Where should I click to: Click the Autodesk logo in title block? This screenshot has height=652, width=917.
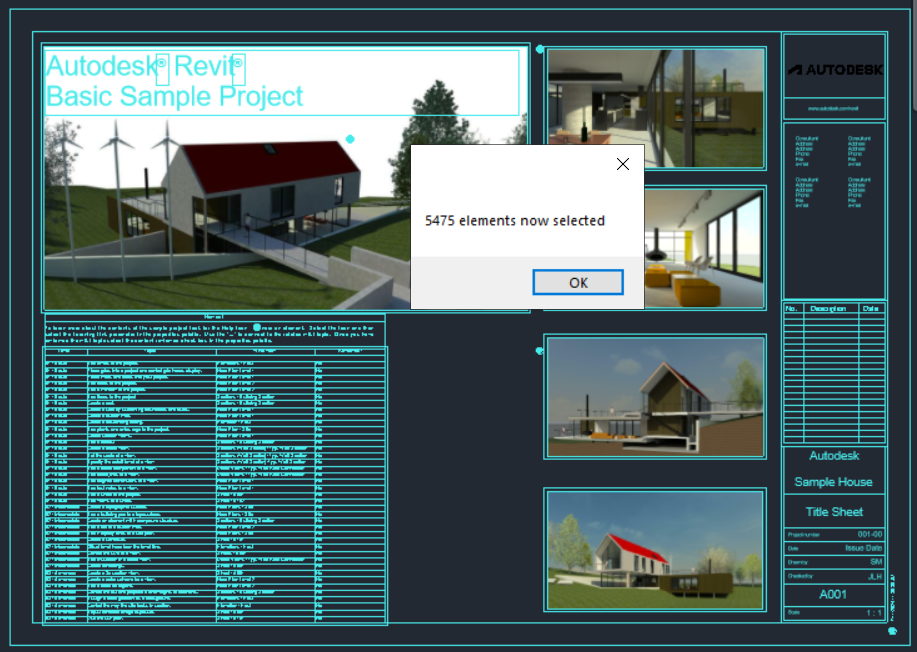pyautogui.click(x=835, y=70)
